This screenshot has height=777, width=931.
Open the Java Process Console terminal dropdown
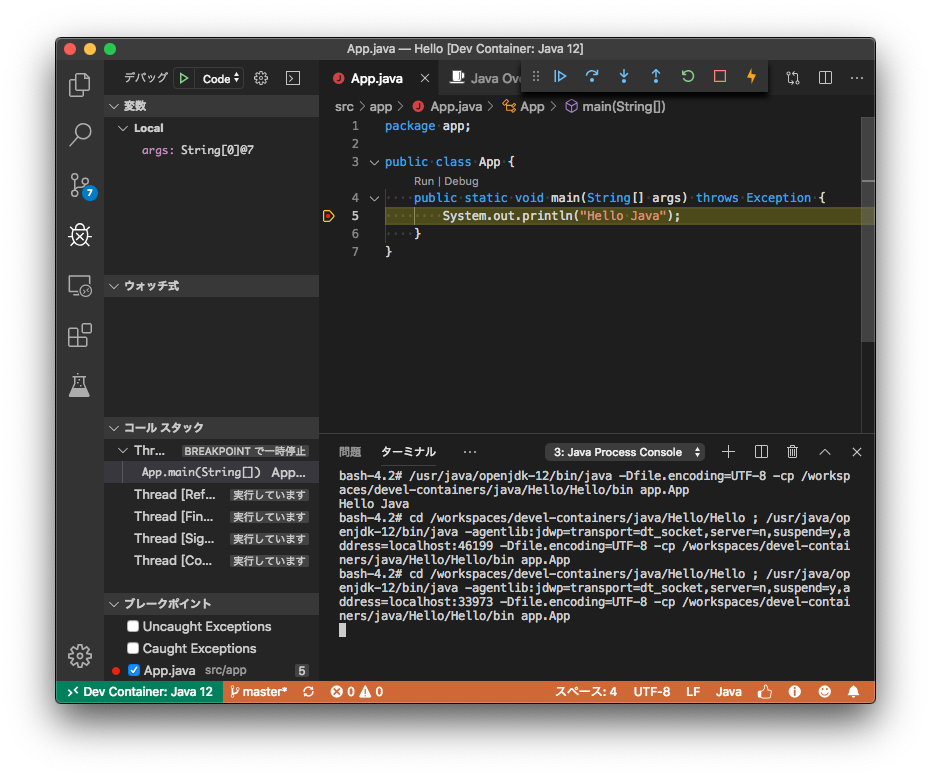click(625, 452)
